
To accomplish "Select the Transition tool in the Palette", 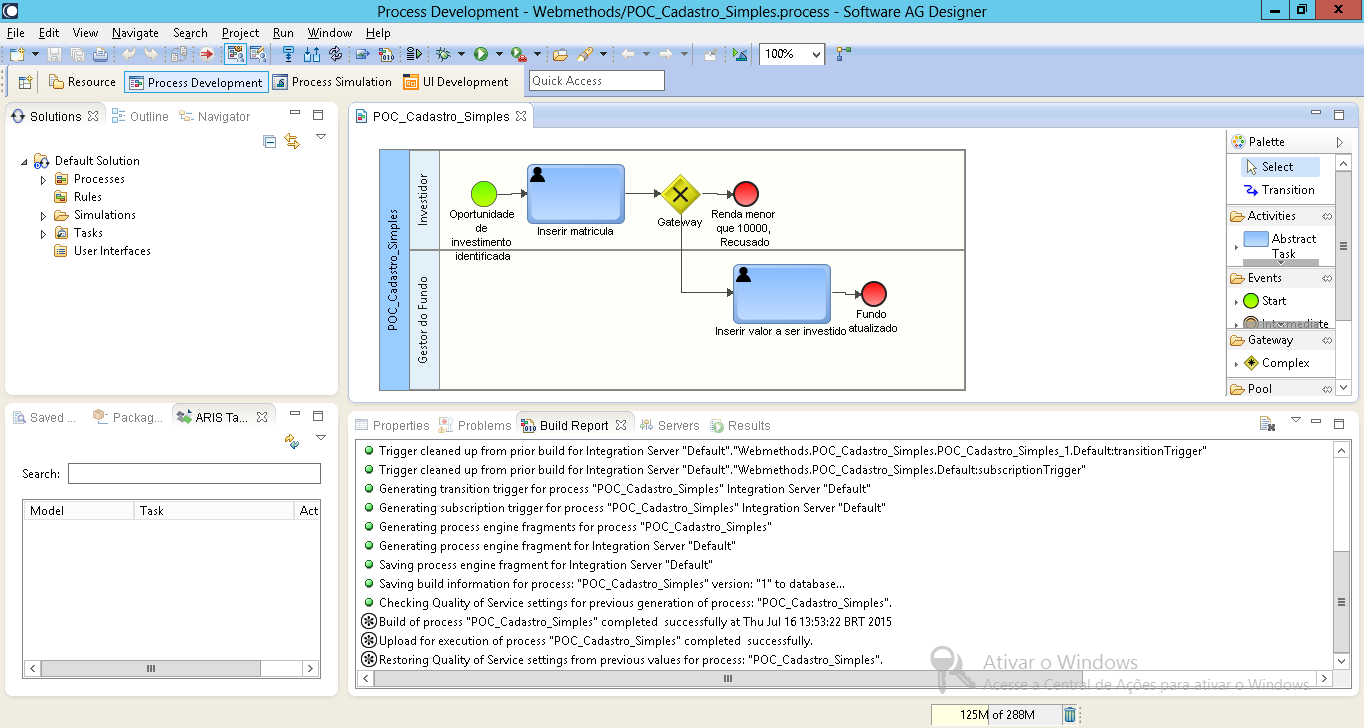I will point(1286,189).
